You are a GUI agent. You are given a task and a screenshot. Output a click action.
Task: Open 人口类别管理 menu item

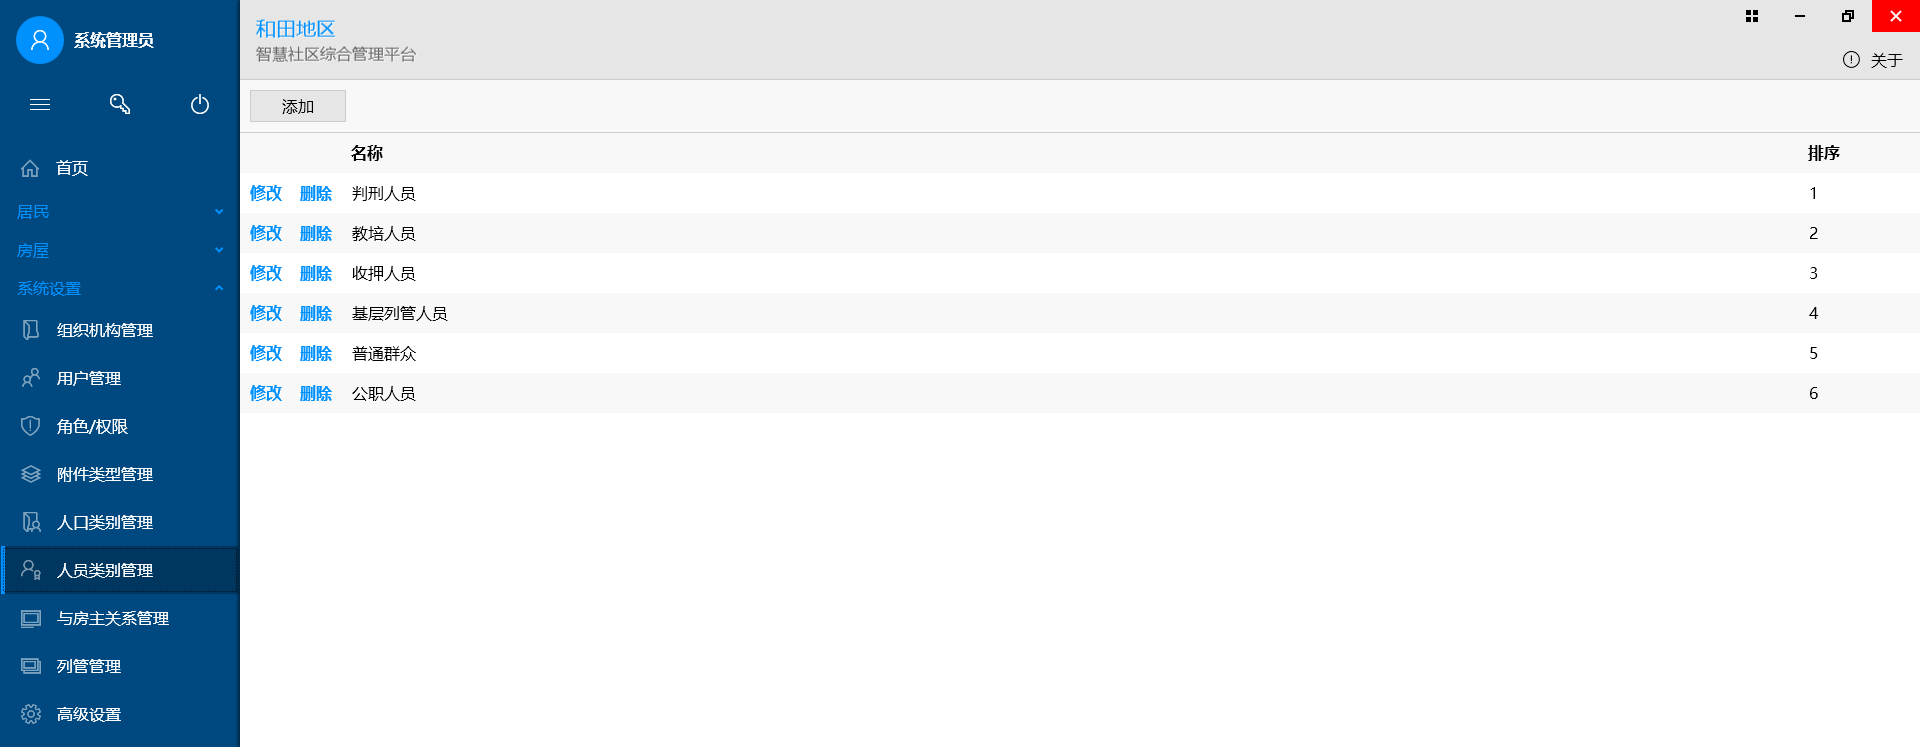(x=105, y=522)
